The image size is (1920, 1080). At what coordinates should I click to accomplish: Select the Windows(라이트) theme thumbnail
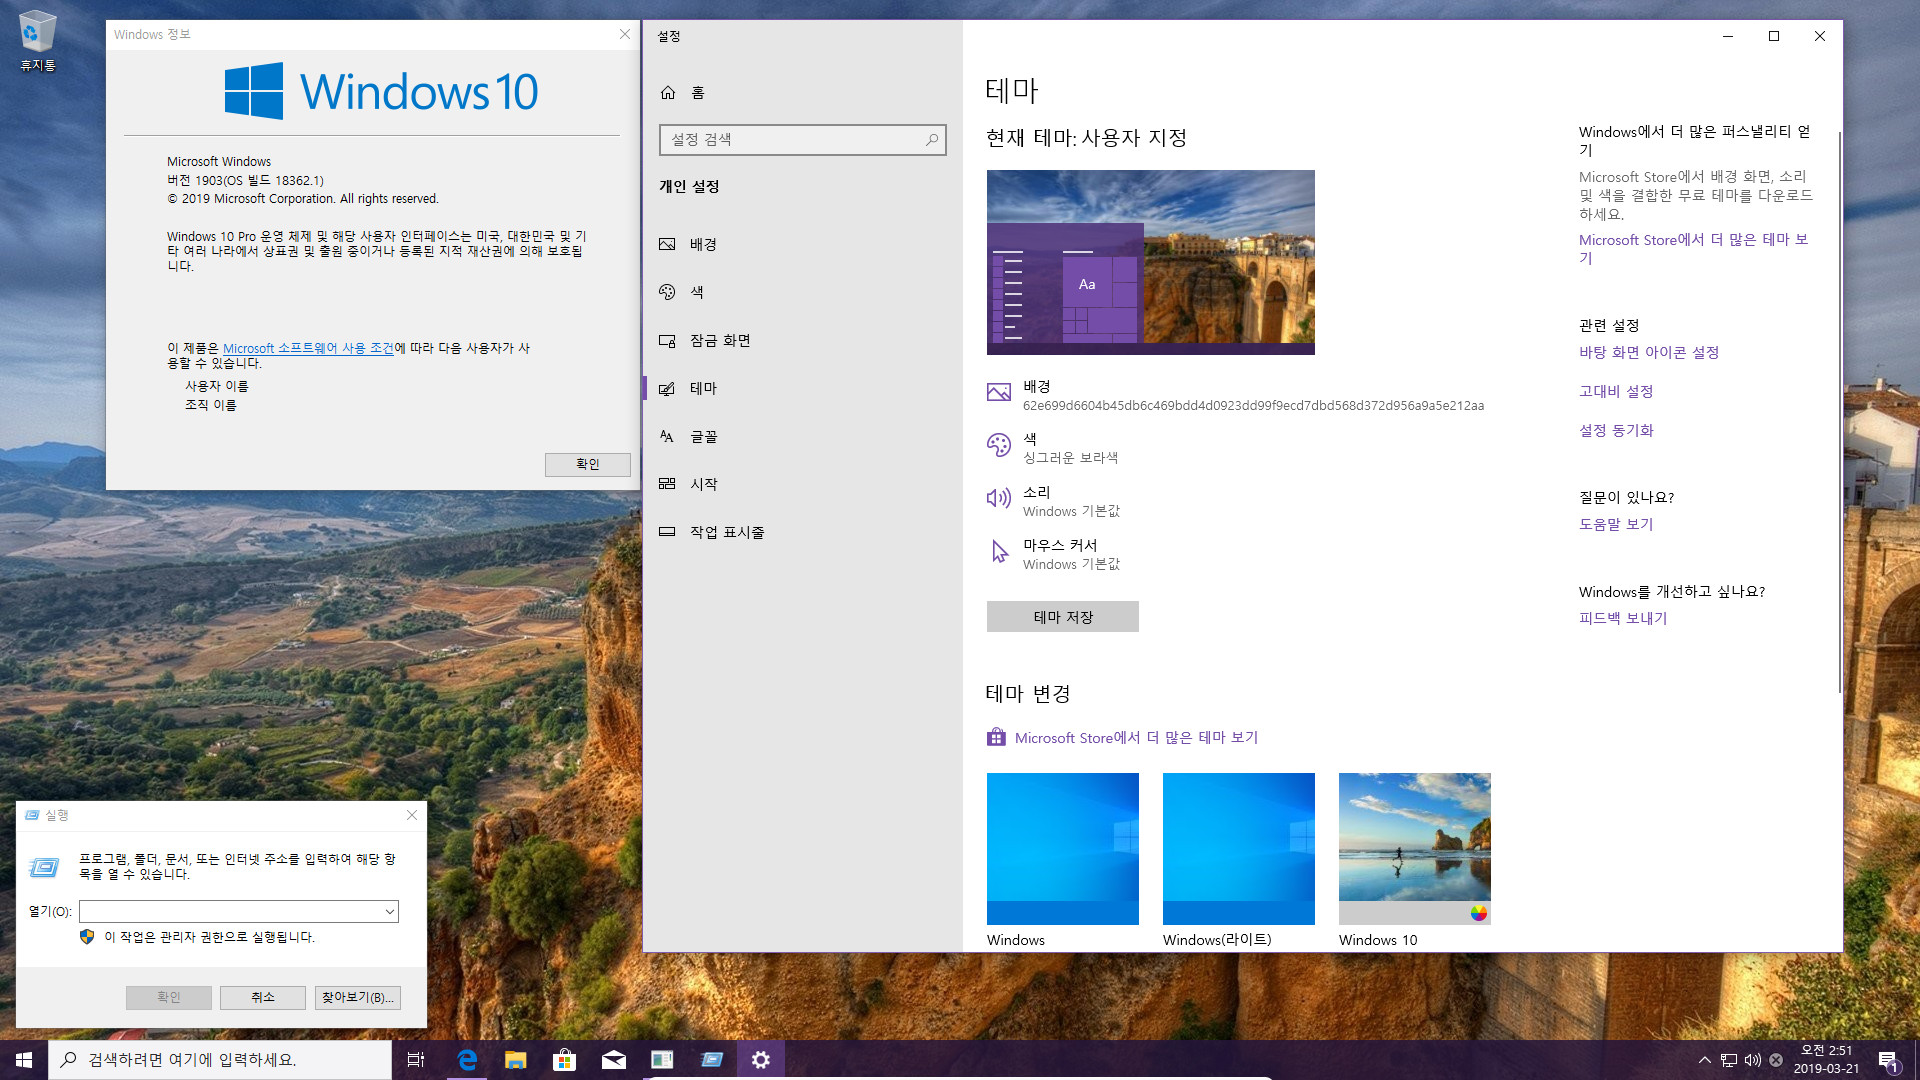point(1239,849)
